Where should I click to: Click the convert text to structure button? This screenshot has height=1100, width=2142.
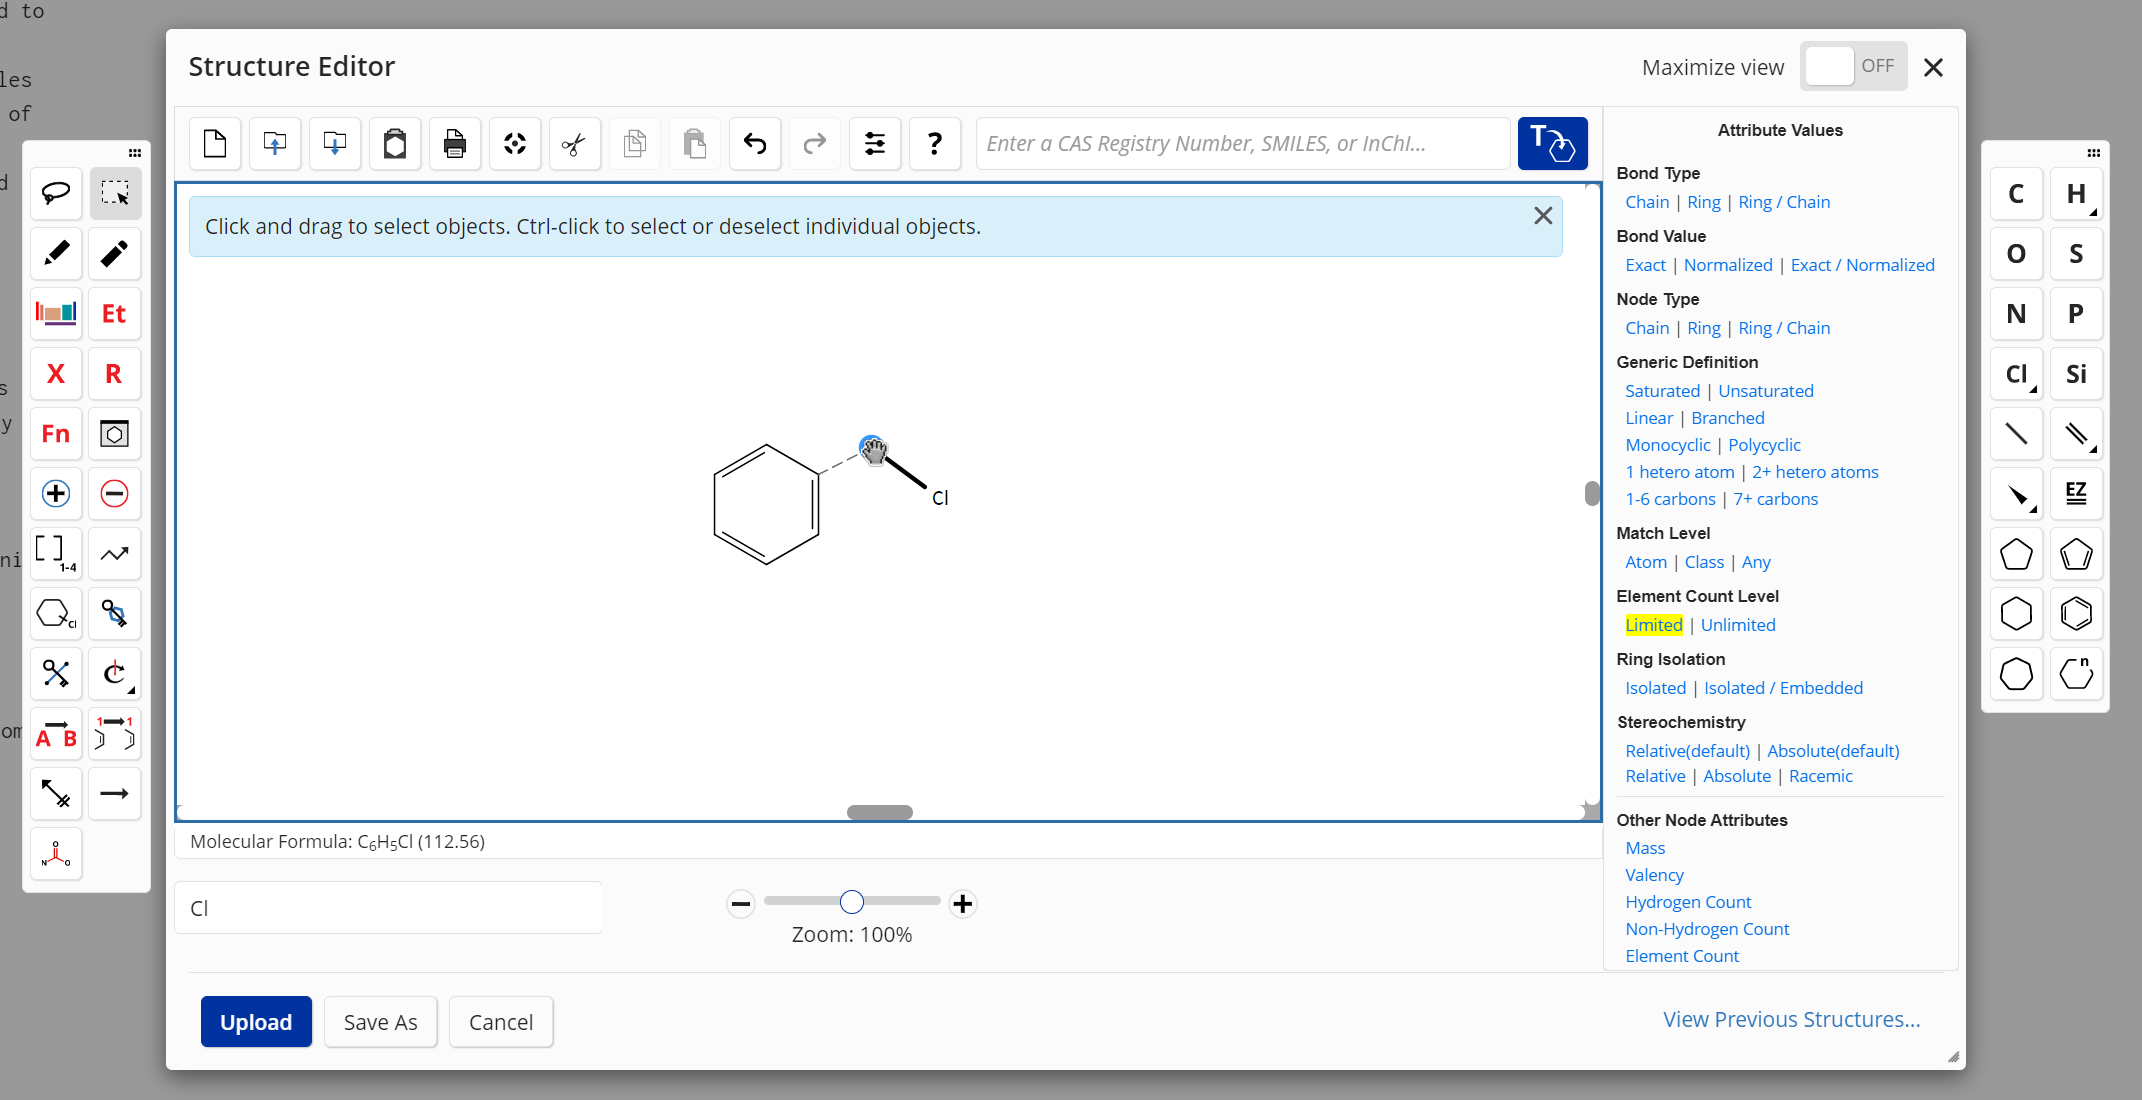1553,144
